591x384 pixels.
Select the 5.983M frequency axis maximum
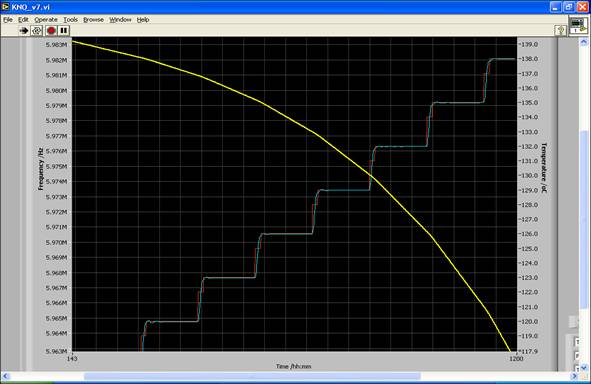click(56, 45)
